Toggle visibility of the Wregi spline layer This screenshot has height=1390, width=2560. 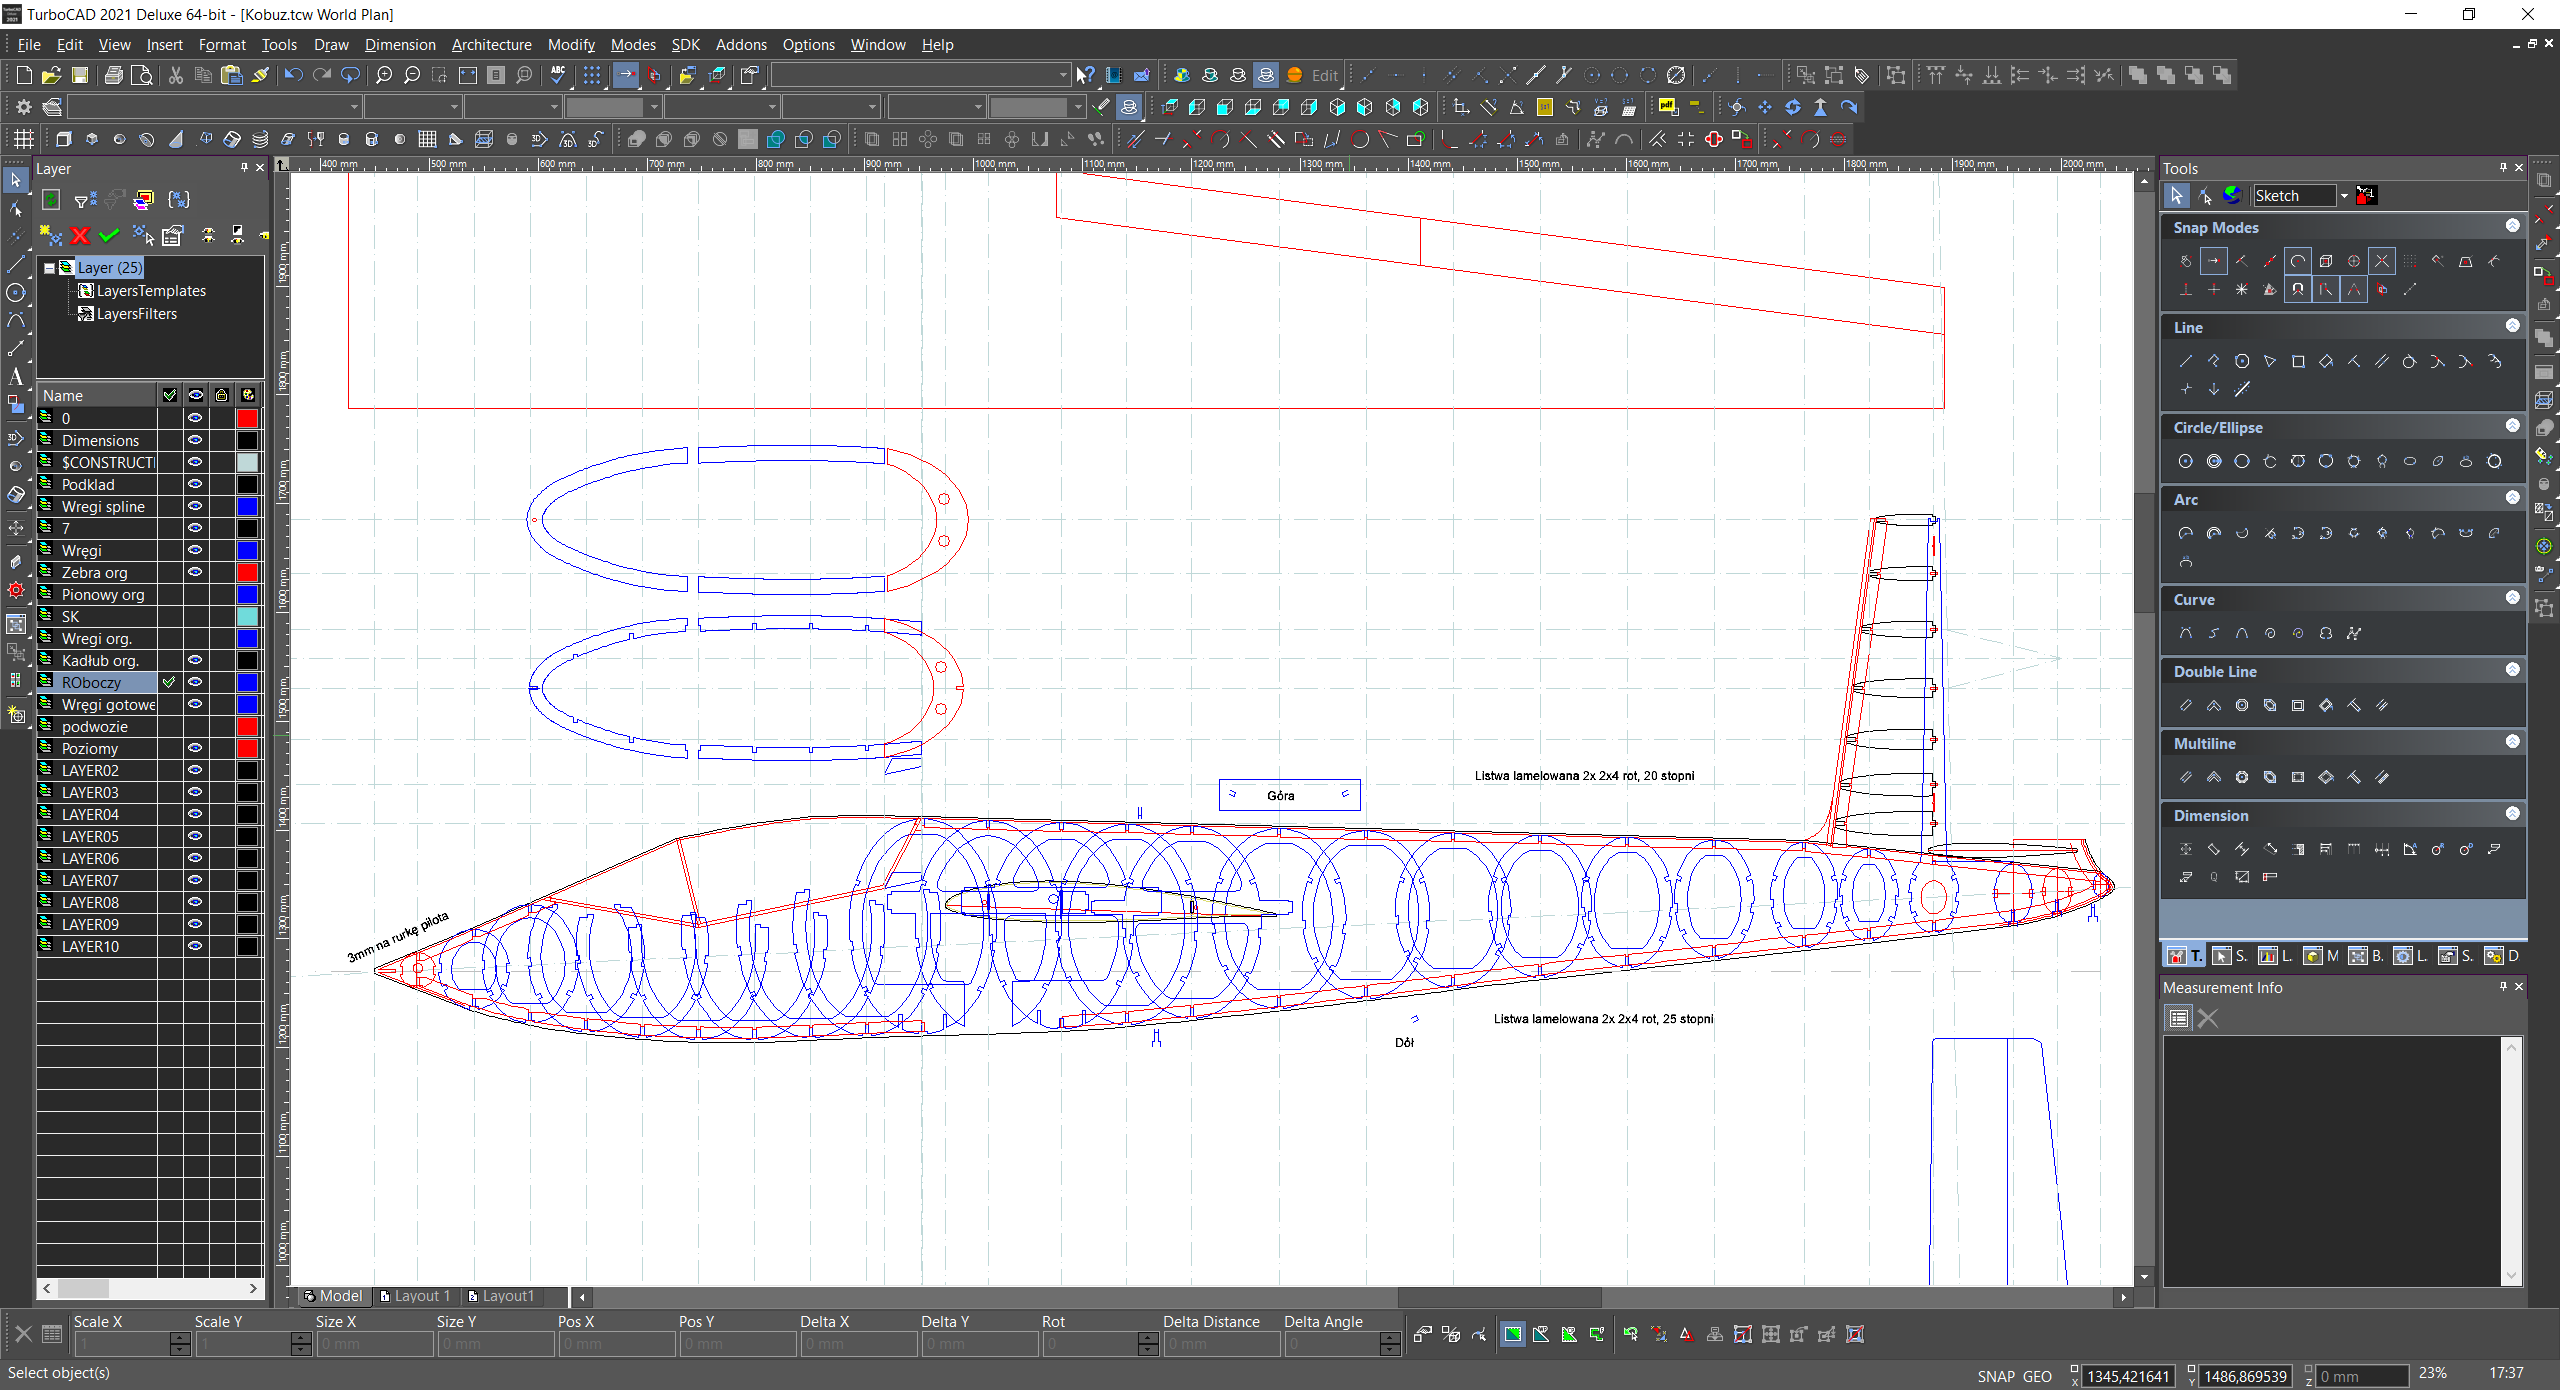(x=195, y=506)
